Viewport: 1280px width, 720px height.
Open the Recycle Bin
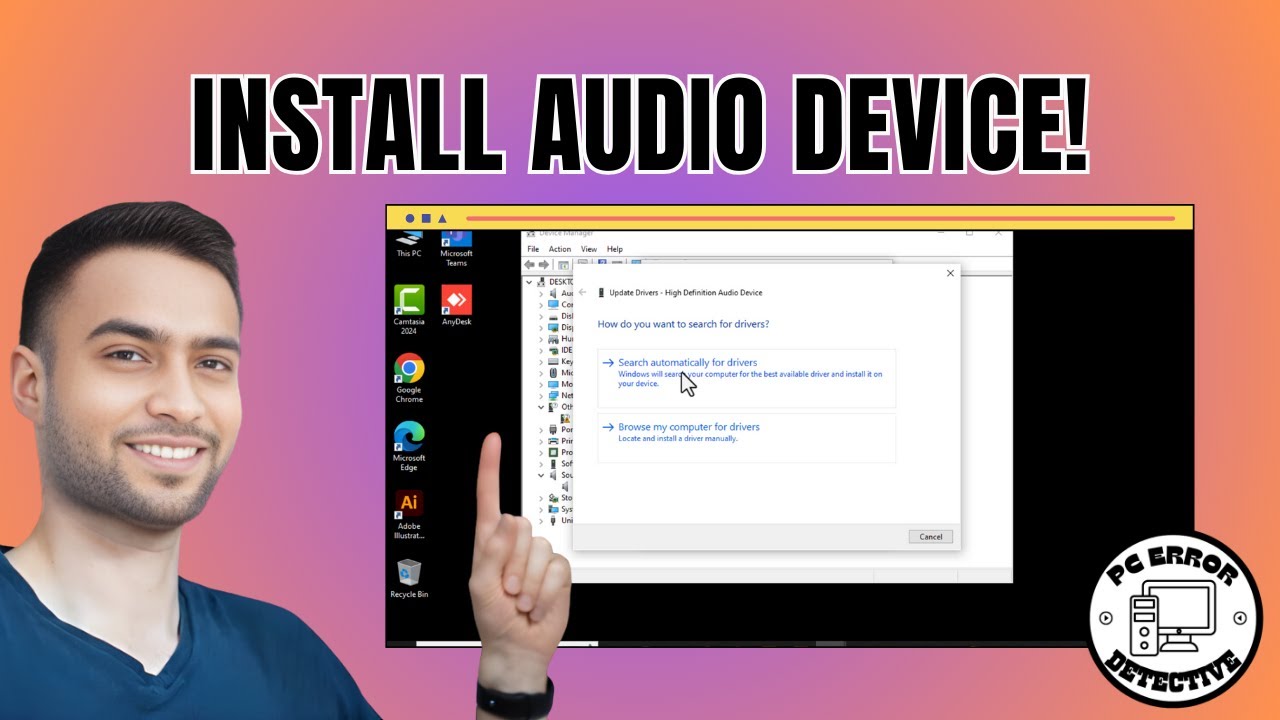(408, 578)
